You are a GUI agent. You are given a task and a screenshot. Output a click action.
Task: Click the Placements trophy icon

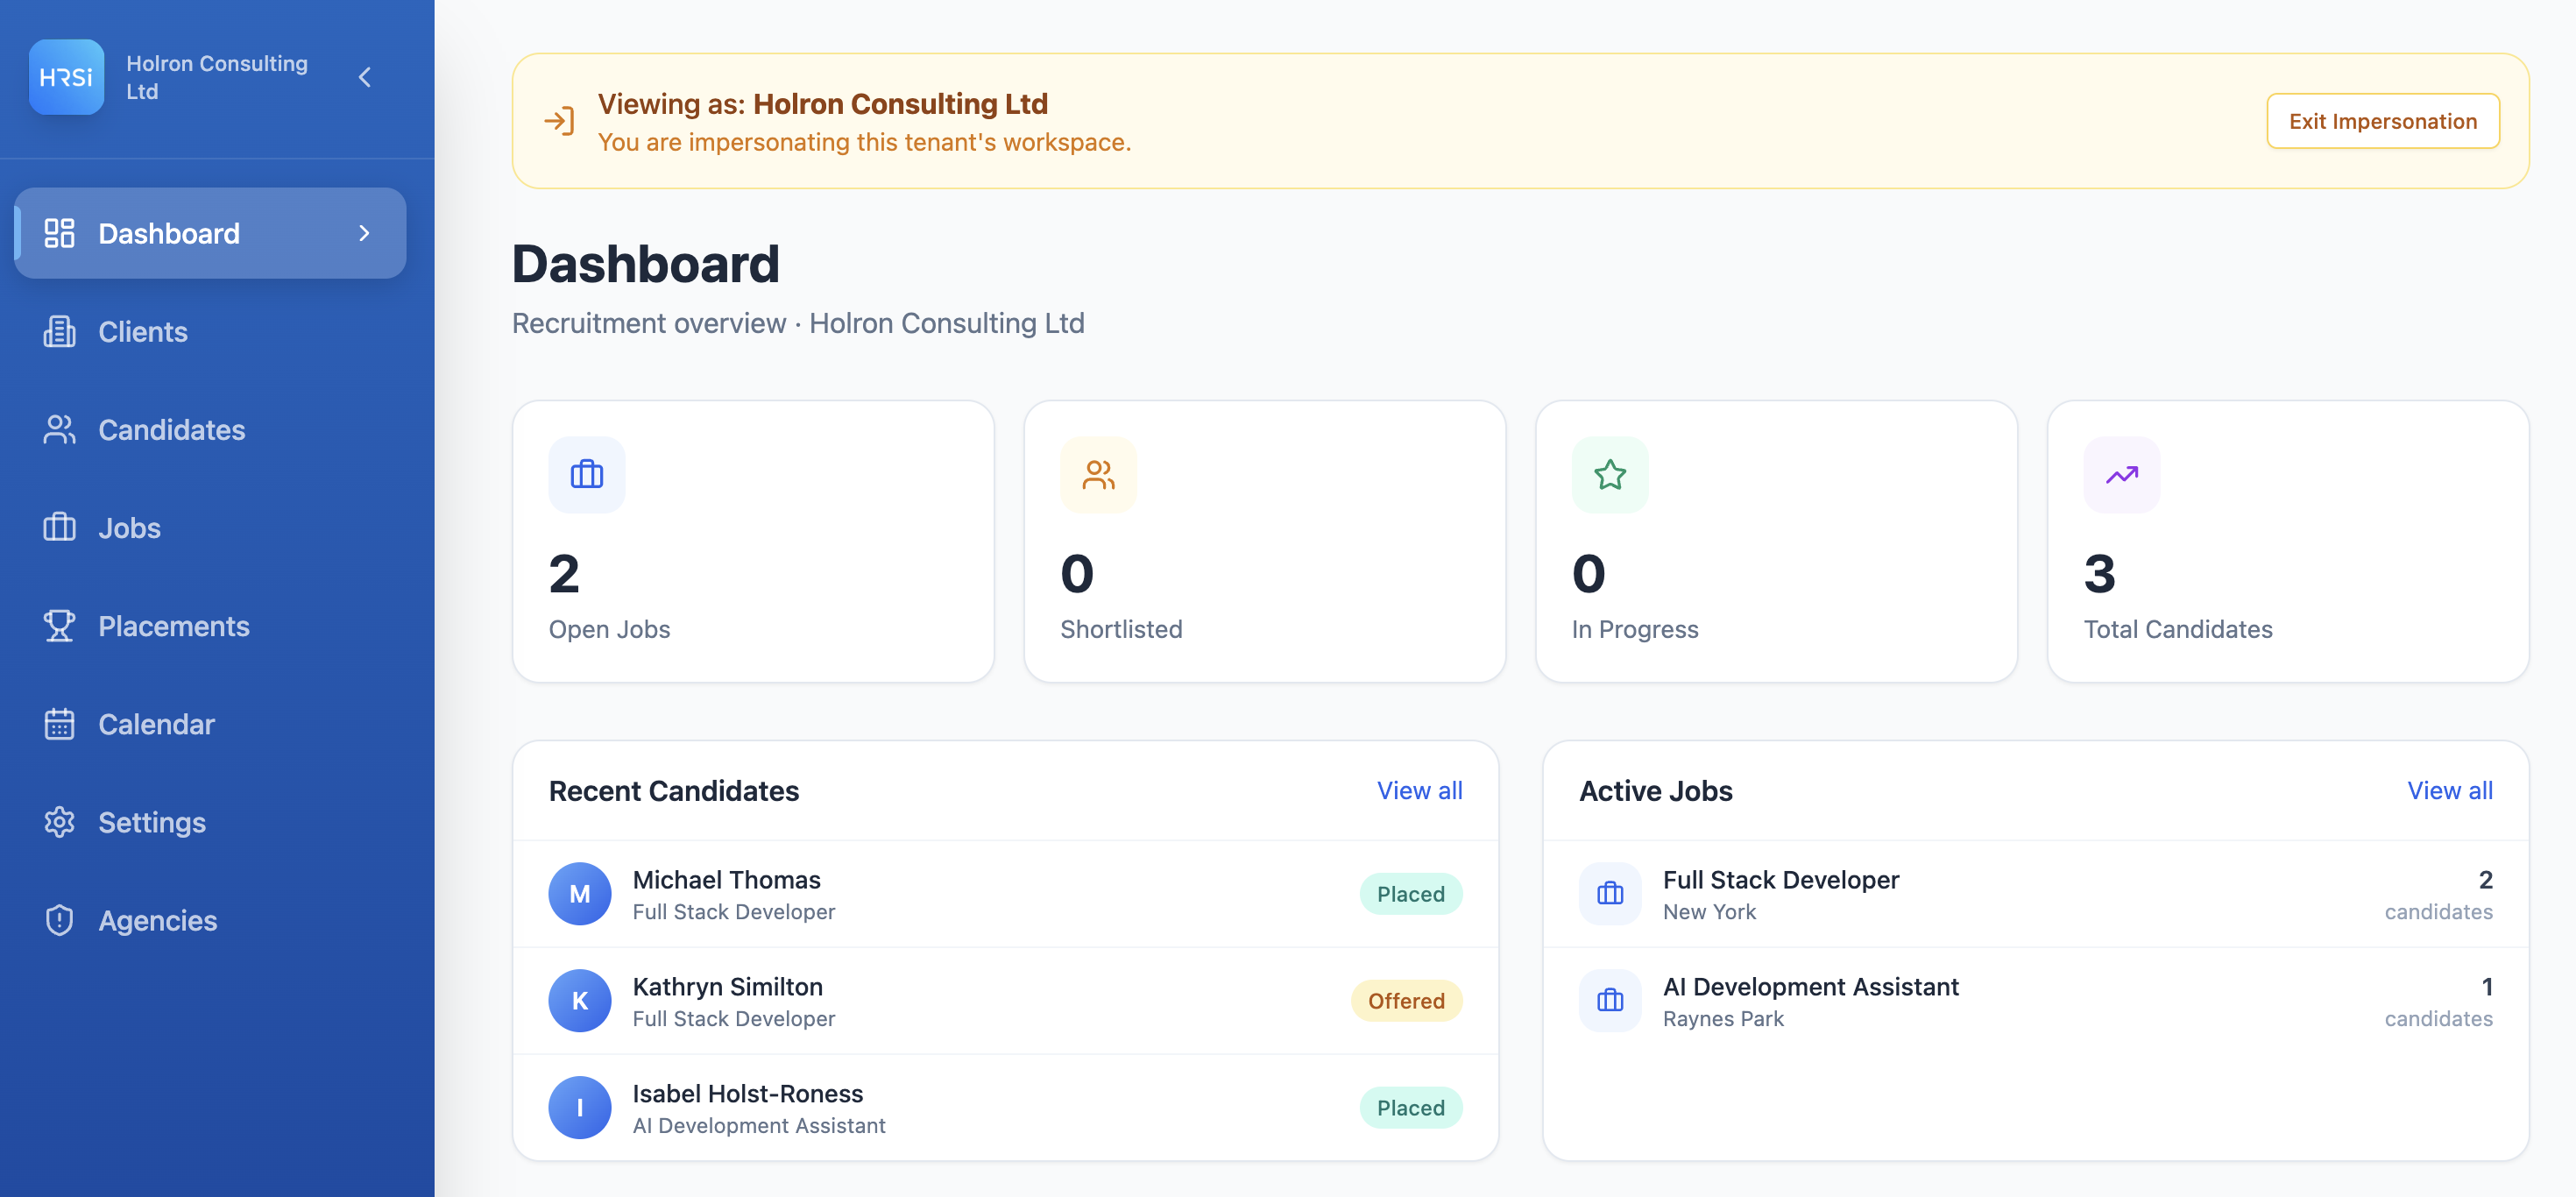click(59, 625)
